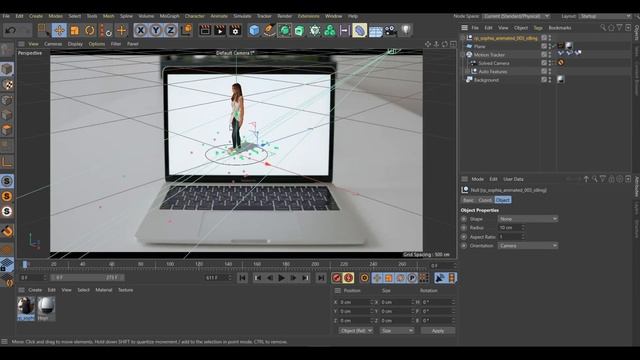Click the blue Bend deformer icon
The width and height of the screenshot is (640, 360).
tap(360, 30)
